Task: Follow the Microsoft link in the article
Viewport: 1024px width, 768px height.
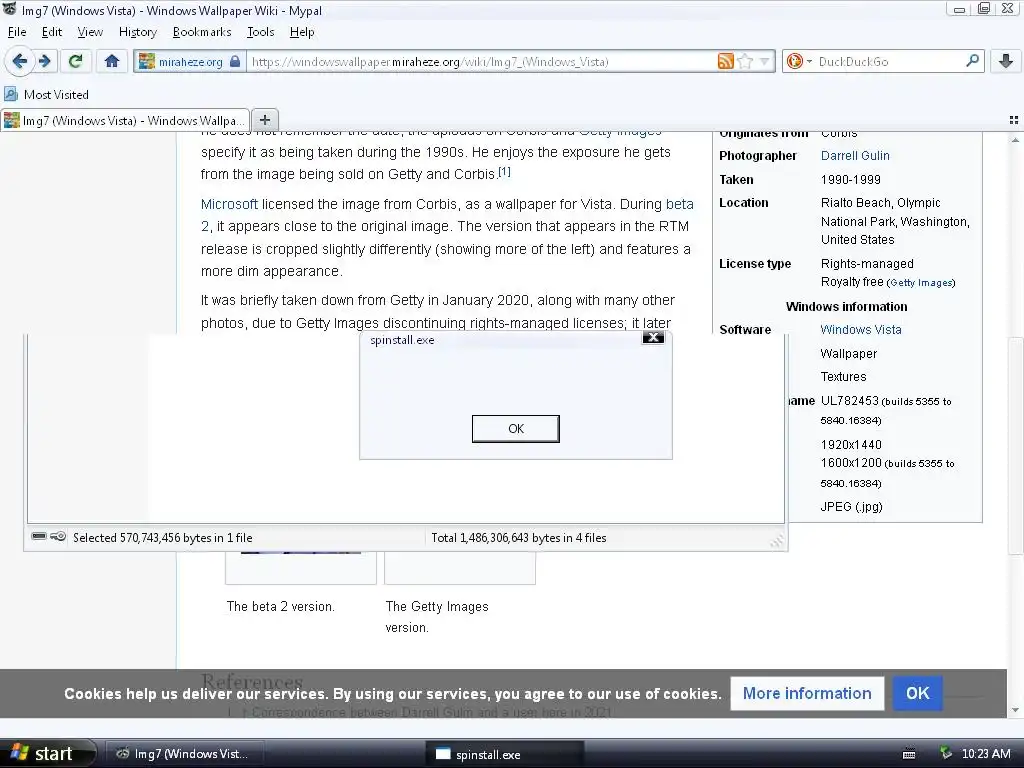Action: (x=229, y=204)
